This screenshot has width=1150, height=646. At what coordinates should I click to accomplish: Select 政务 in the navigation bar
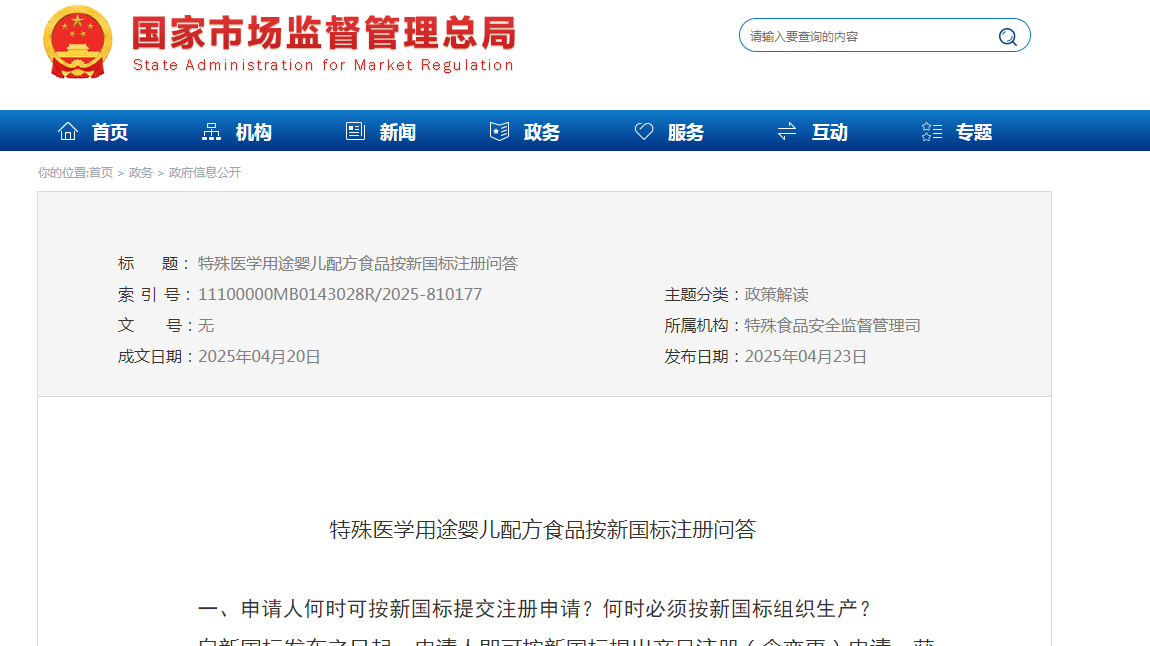(x=542, y=132)
